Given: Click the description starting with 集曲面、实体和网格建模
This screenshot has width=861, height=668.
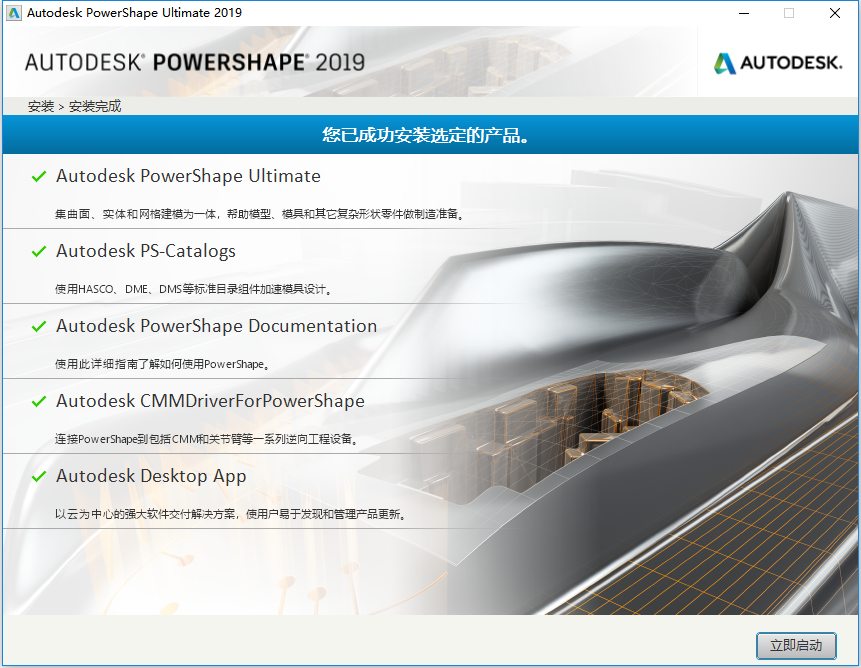Looking at the screenshot, I should (260, 214).
